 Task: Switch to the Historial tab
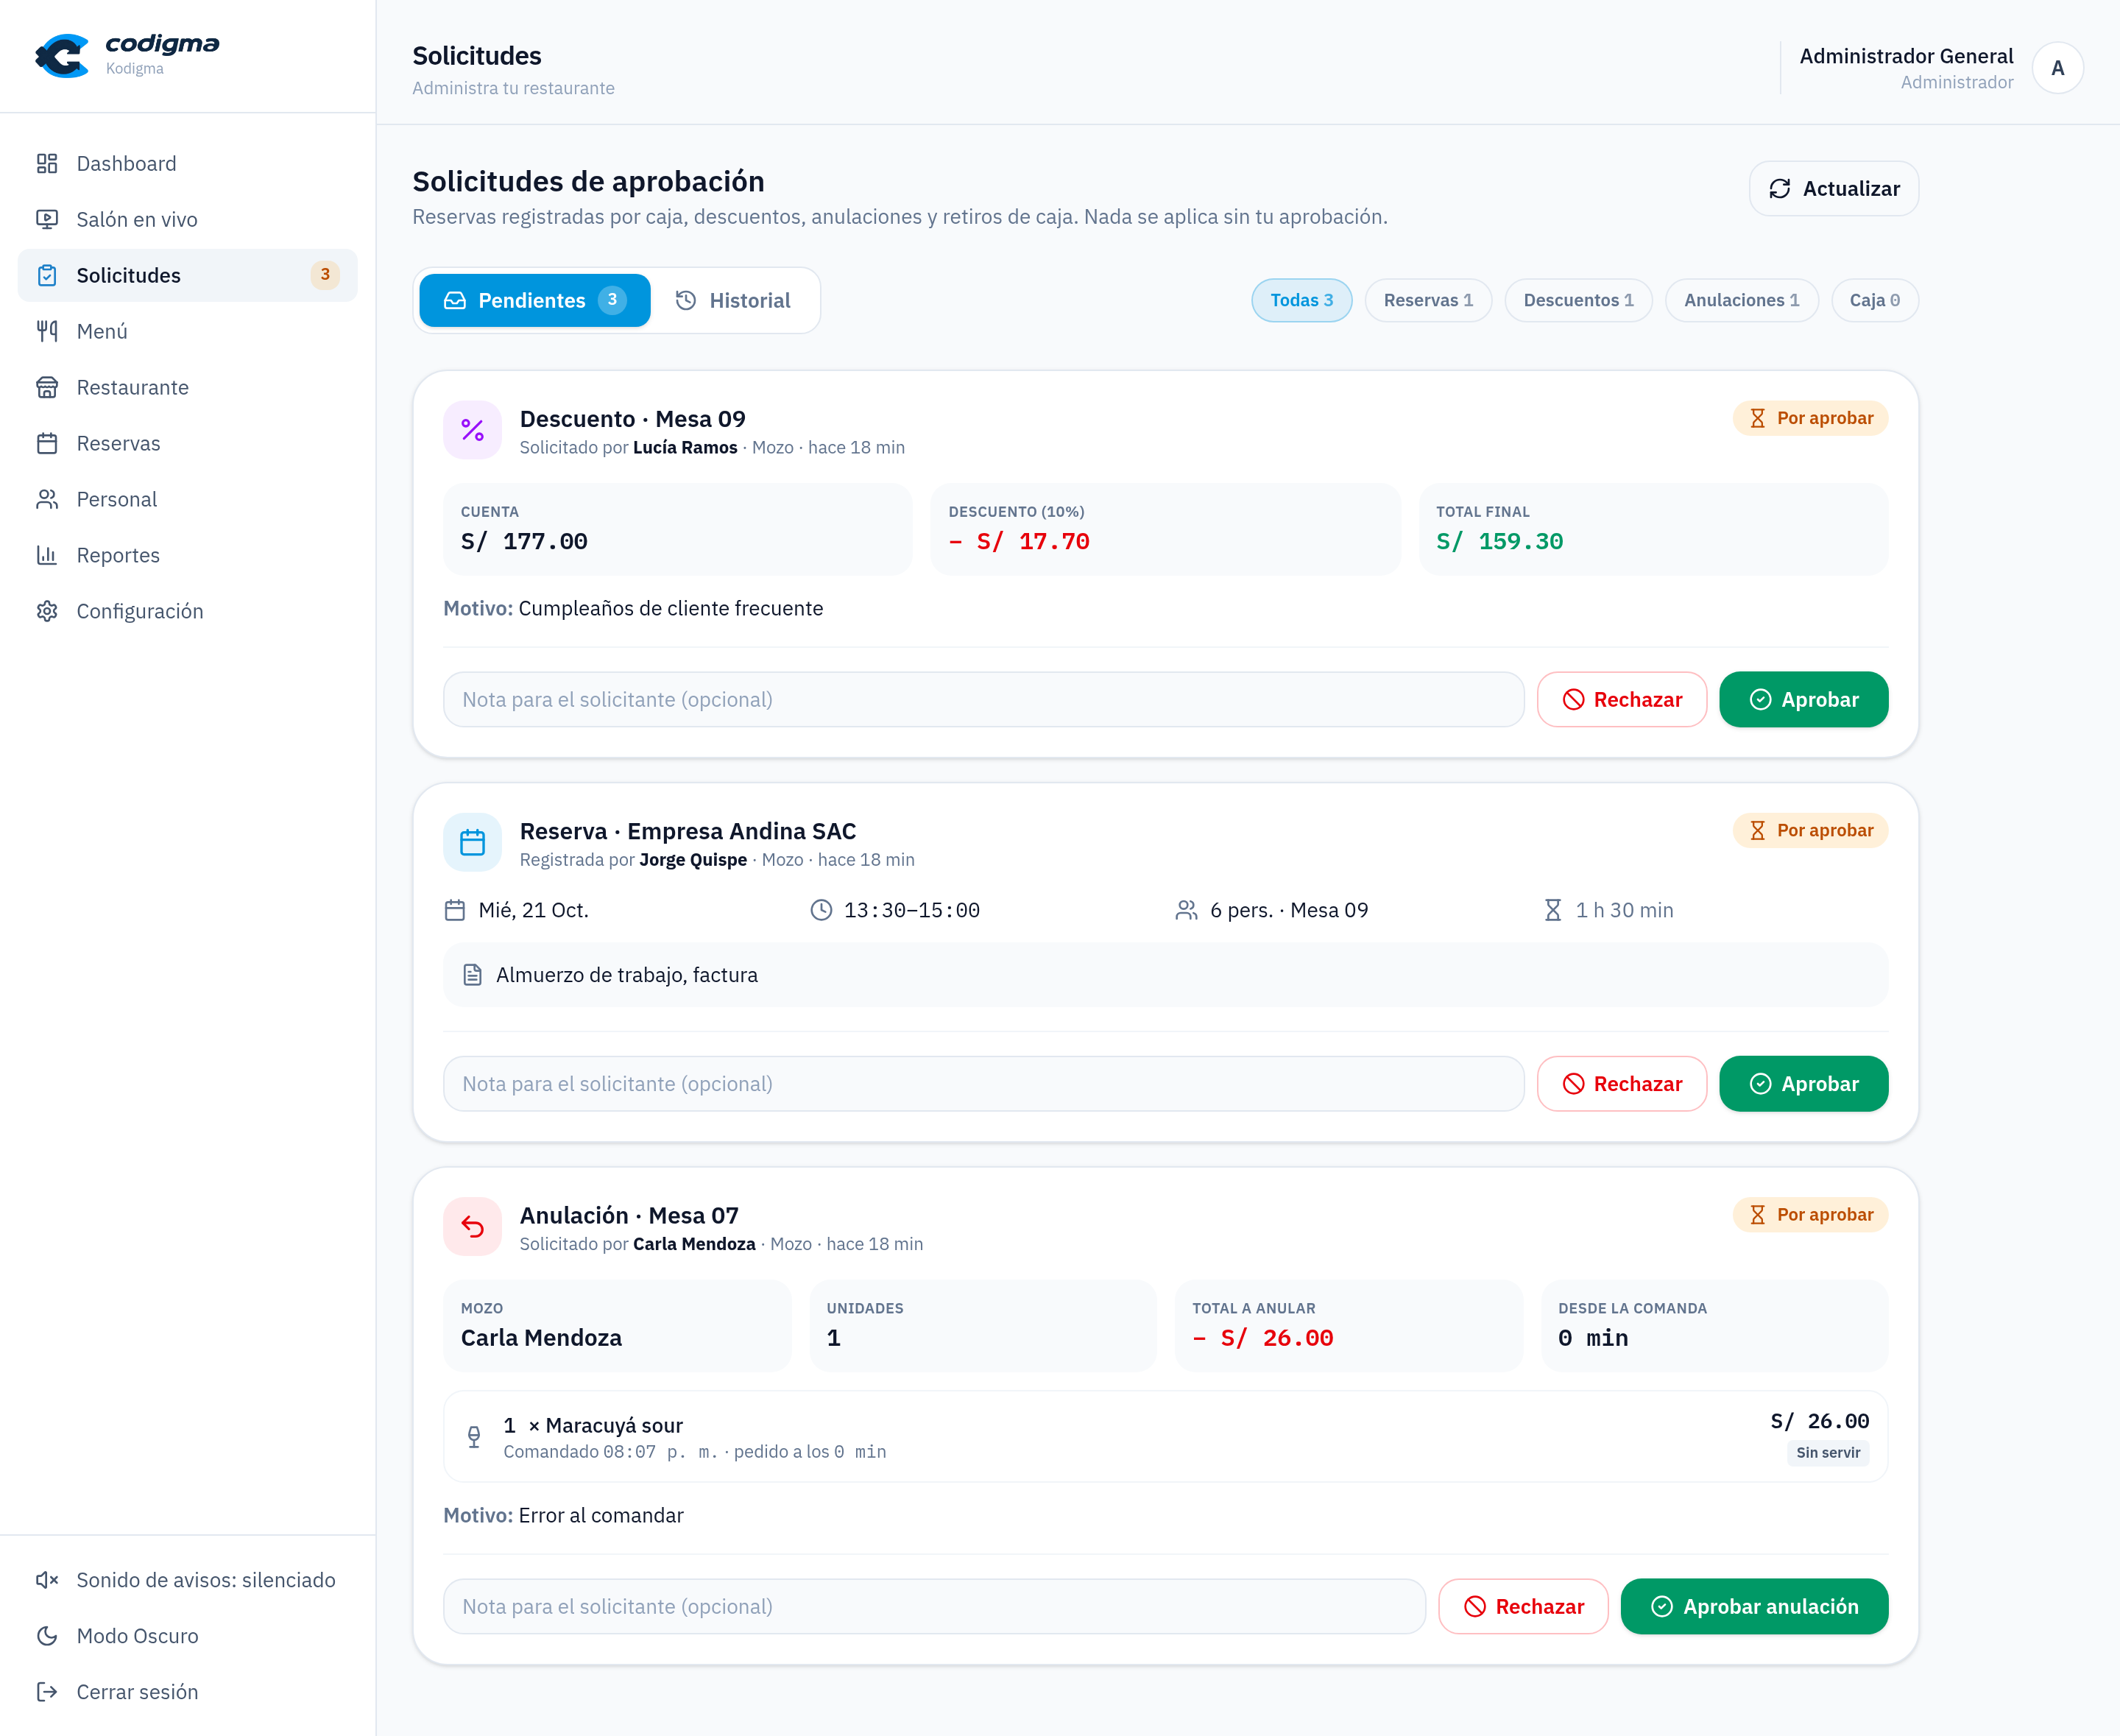click(734, 300)
